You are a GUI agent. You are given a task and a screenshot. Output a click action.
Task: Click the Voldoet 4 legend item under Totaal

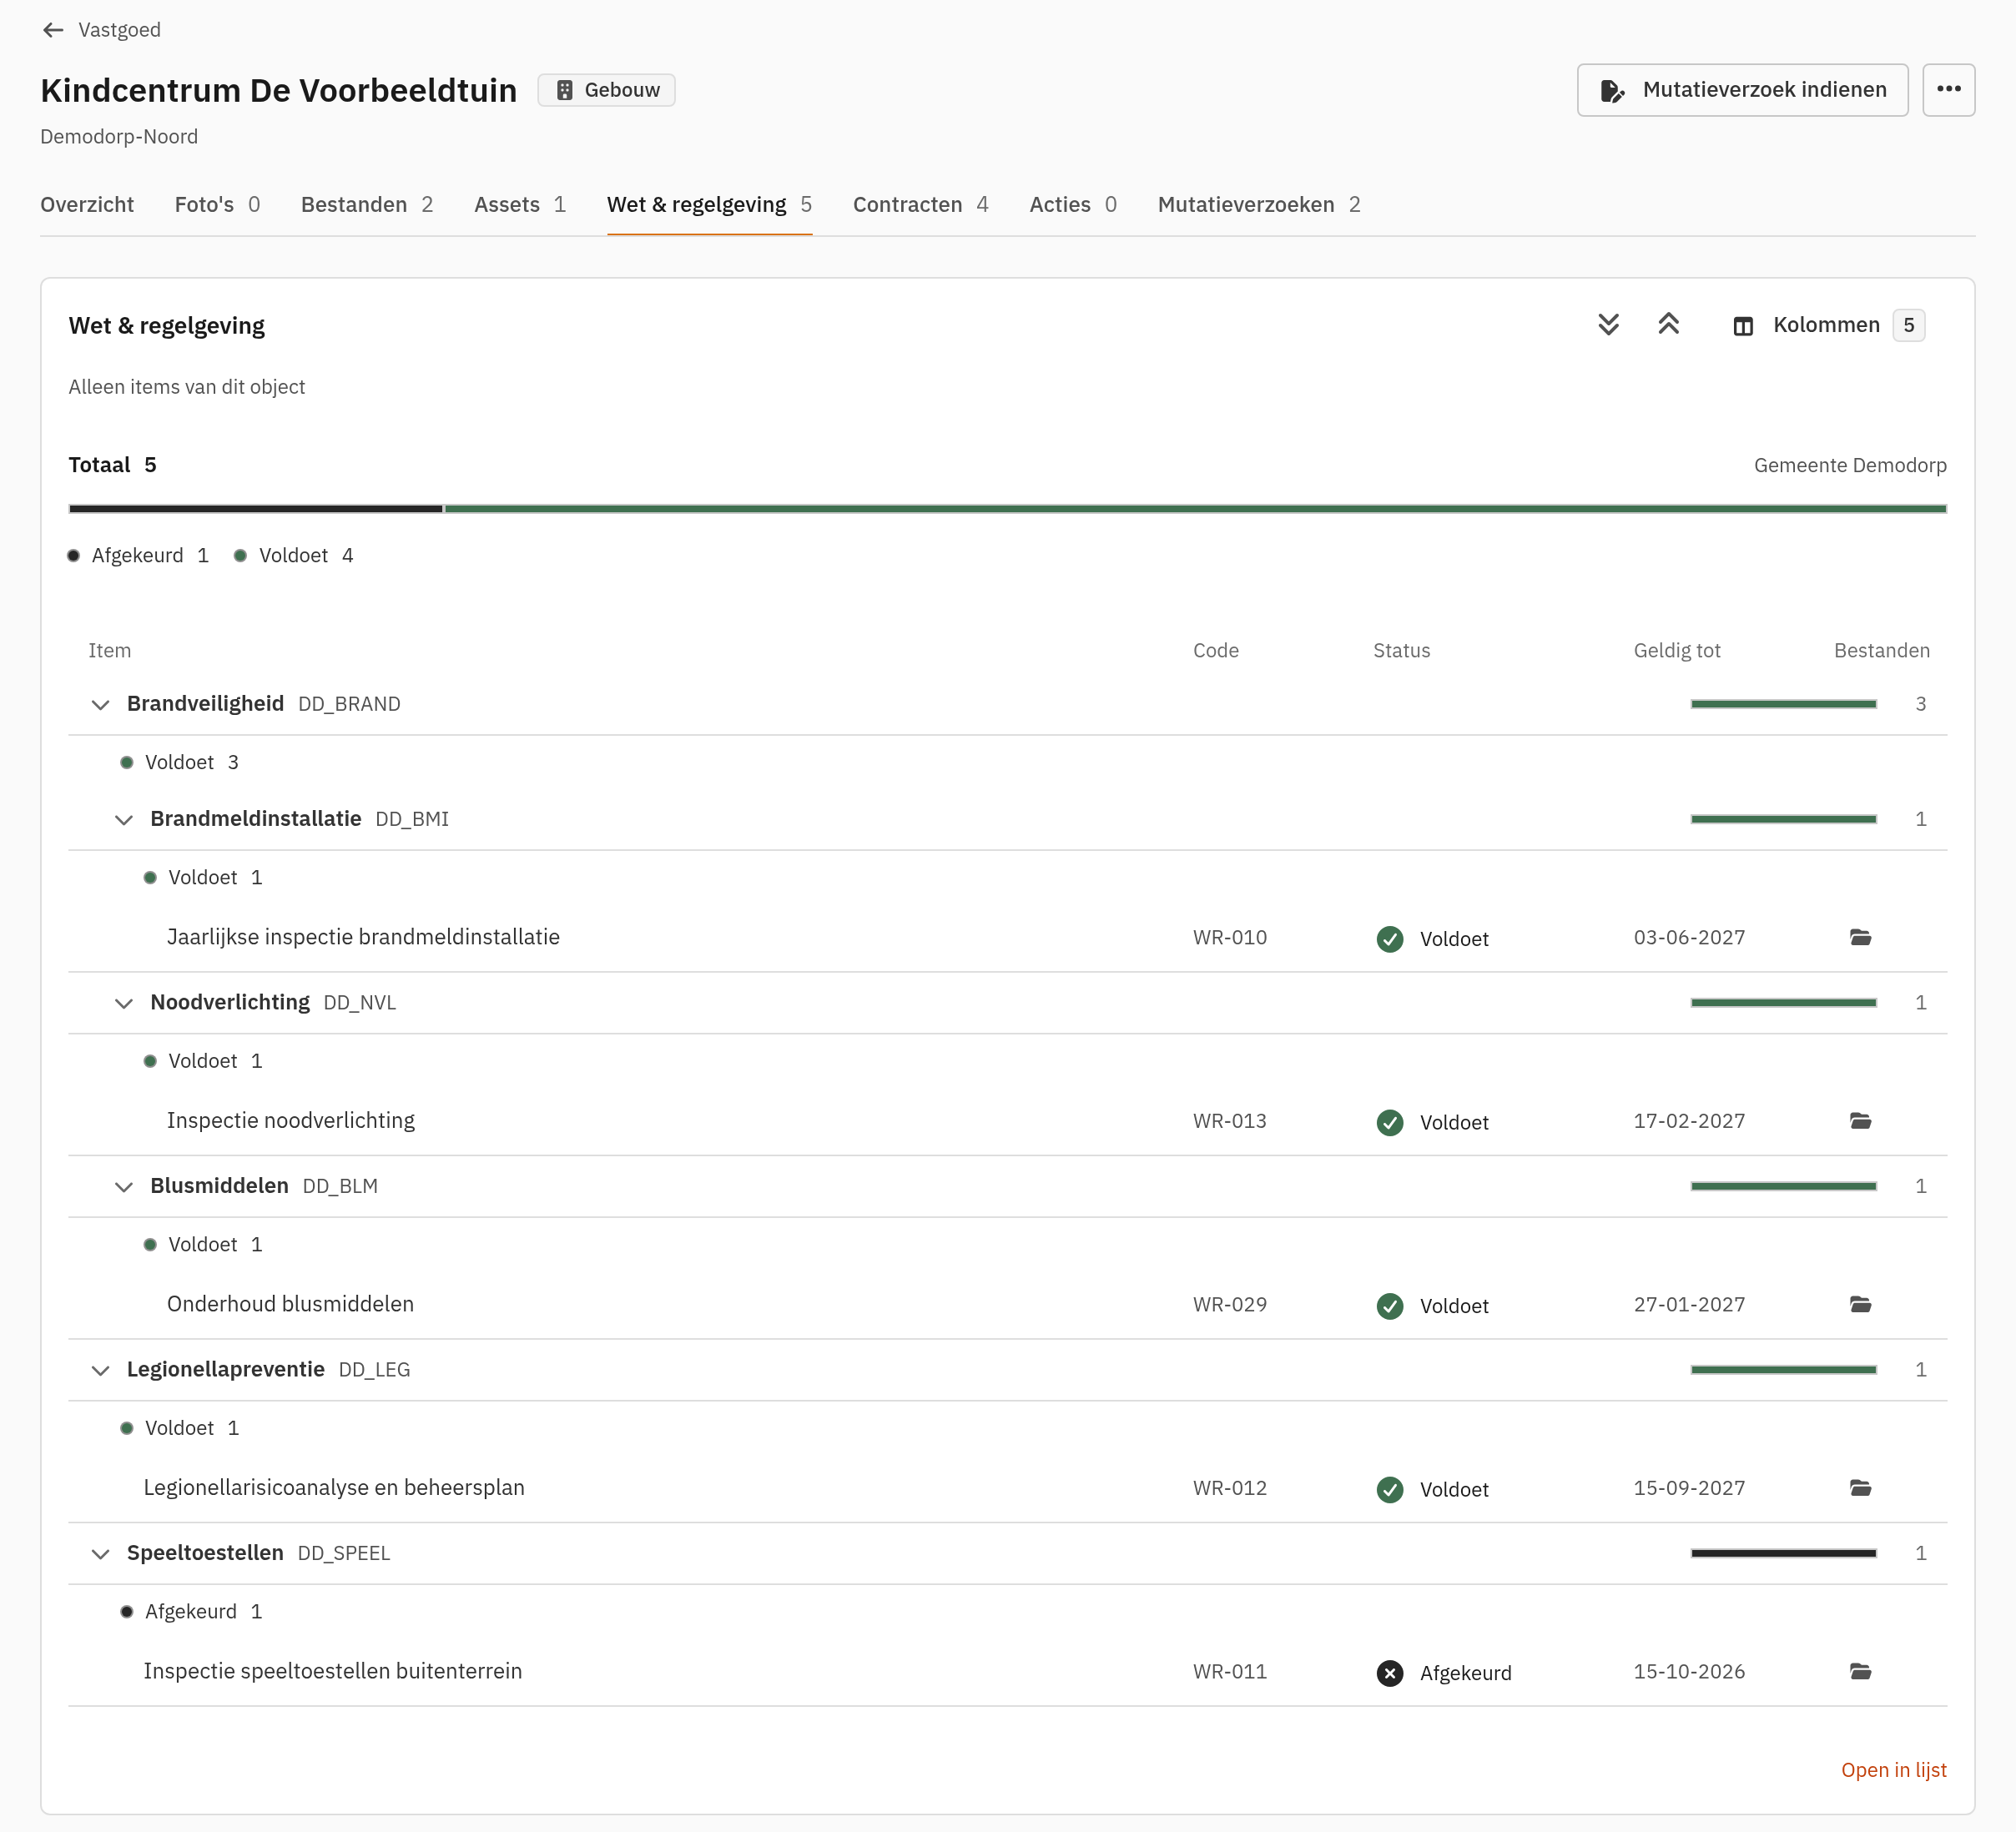(x=294, y=556)
